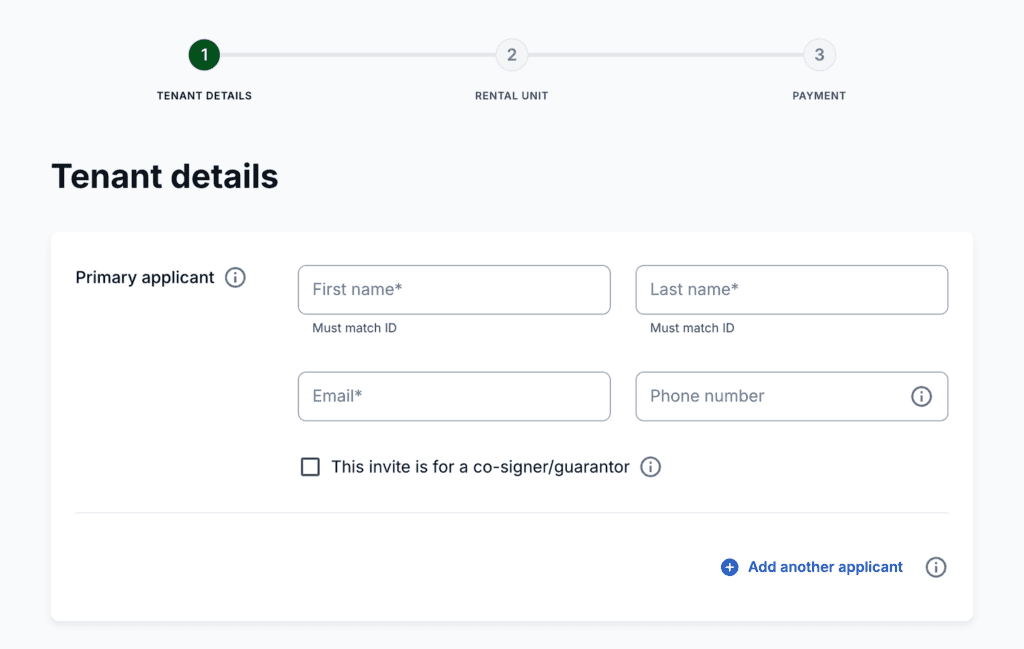Image resolution: width=1024 pixels, height=649 pixels.
Task: Click the info icon inside Phone number field
Action: click(x=921, y=397)
